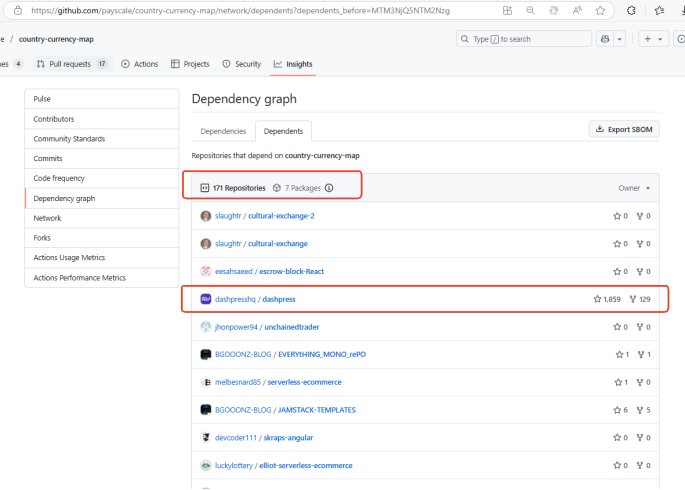This screenshot has width=685, height=490.
Task: Open the Pull requests tab
Action: pos(72,64)
